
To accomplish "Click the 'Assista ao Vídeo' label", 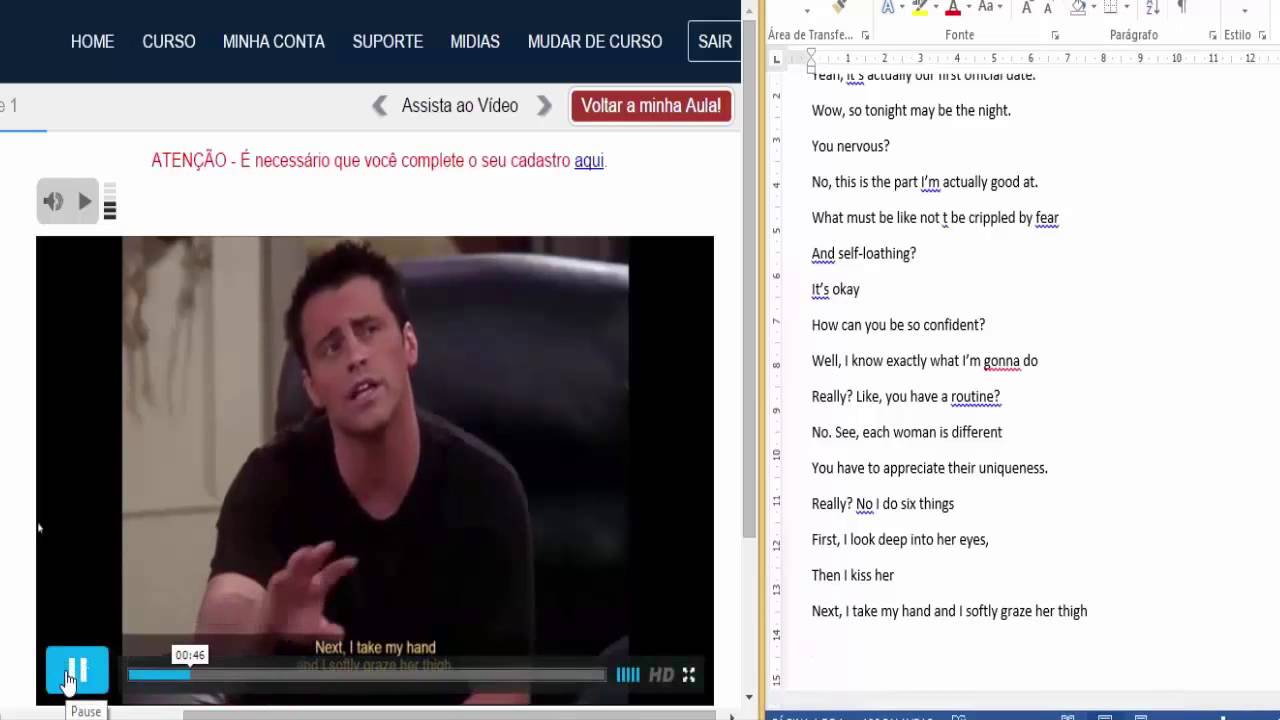I will pyautogui.click(x=460, y=106).
